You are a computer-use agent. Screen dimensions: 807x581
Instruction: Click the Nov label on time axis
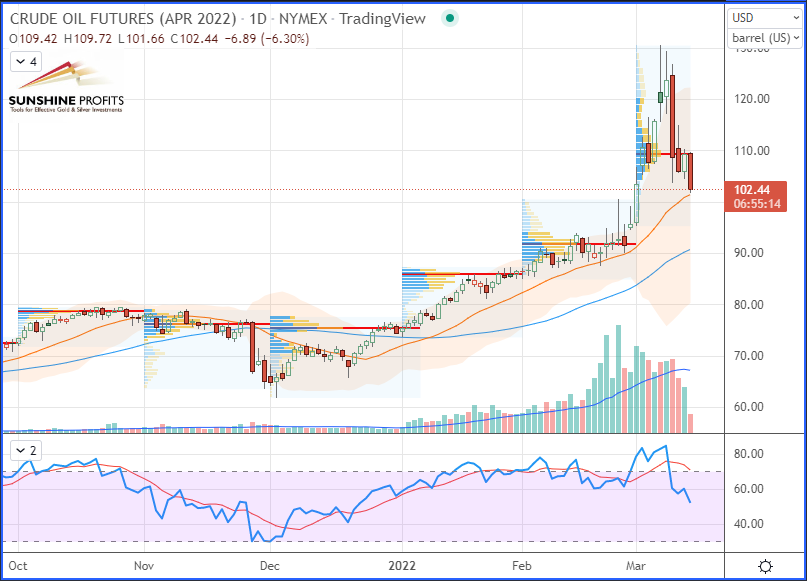144,566
